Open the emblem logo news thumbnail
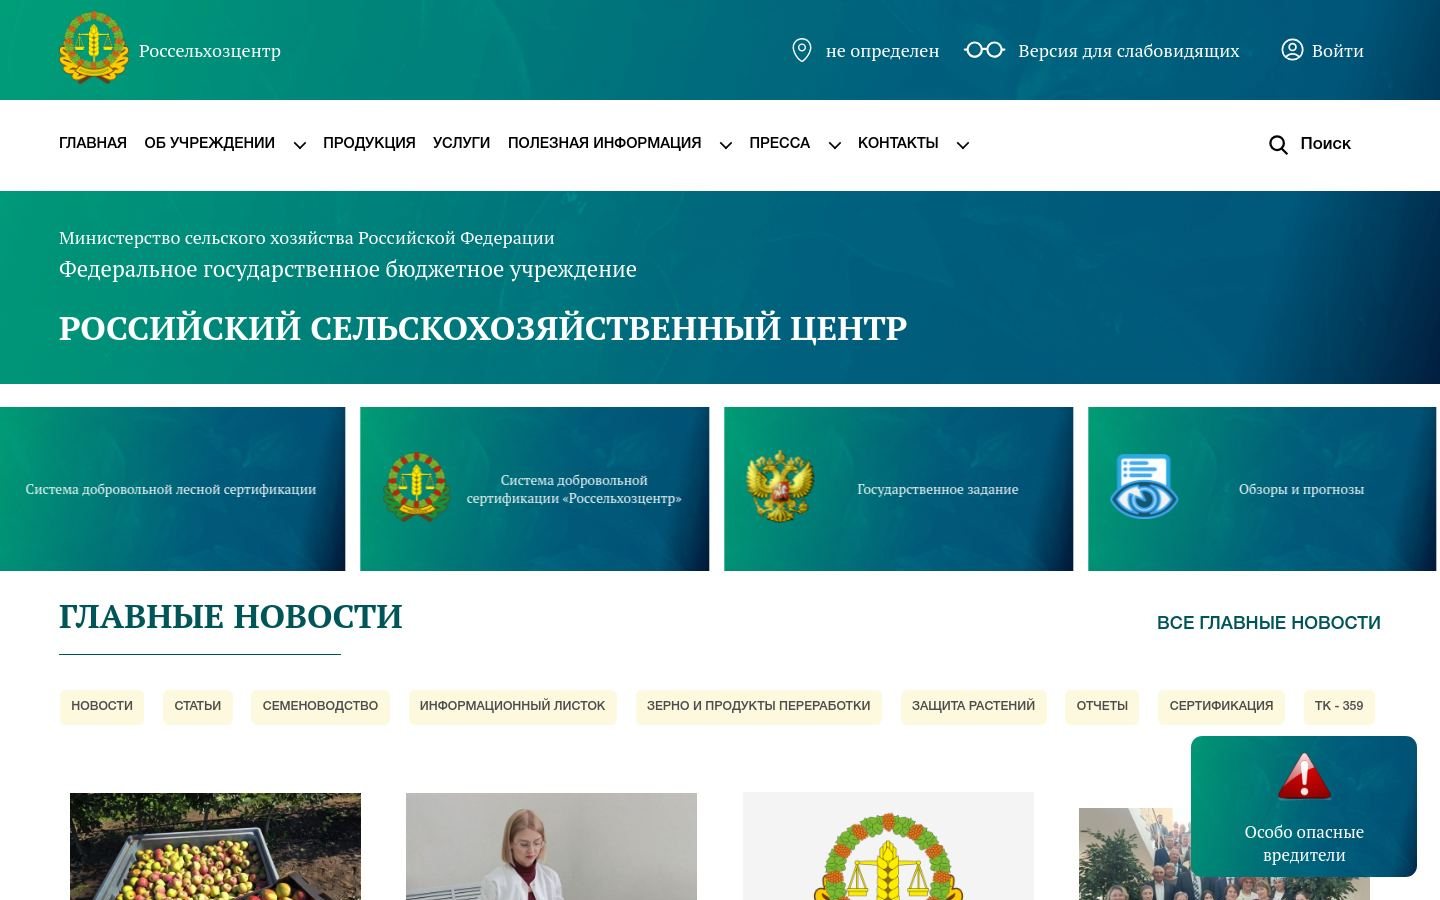The image size is (1440, 900). click(888, 846)
